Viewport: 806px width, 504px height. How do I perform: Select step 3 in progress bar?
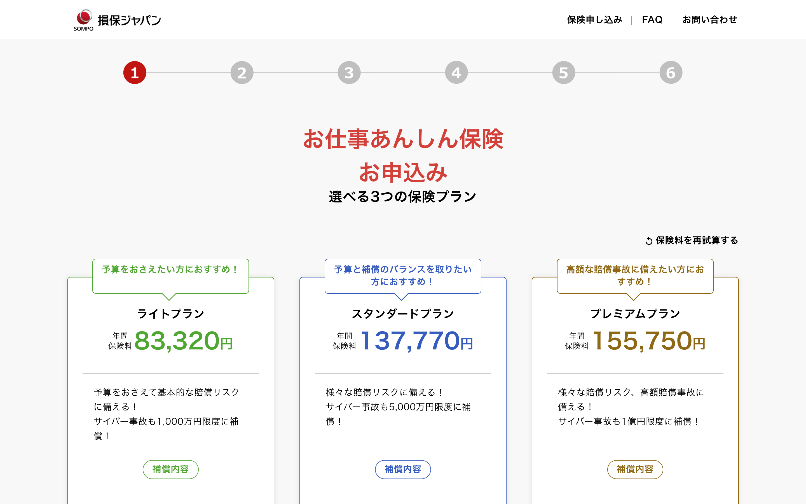(x=348, y=72)
